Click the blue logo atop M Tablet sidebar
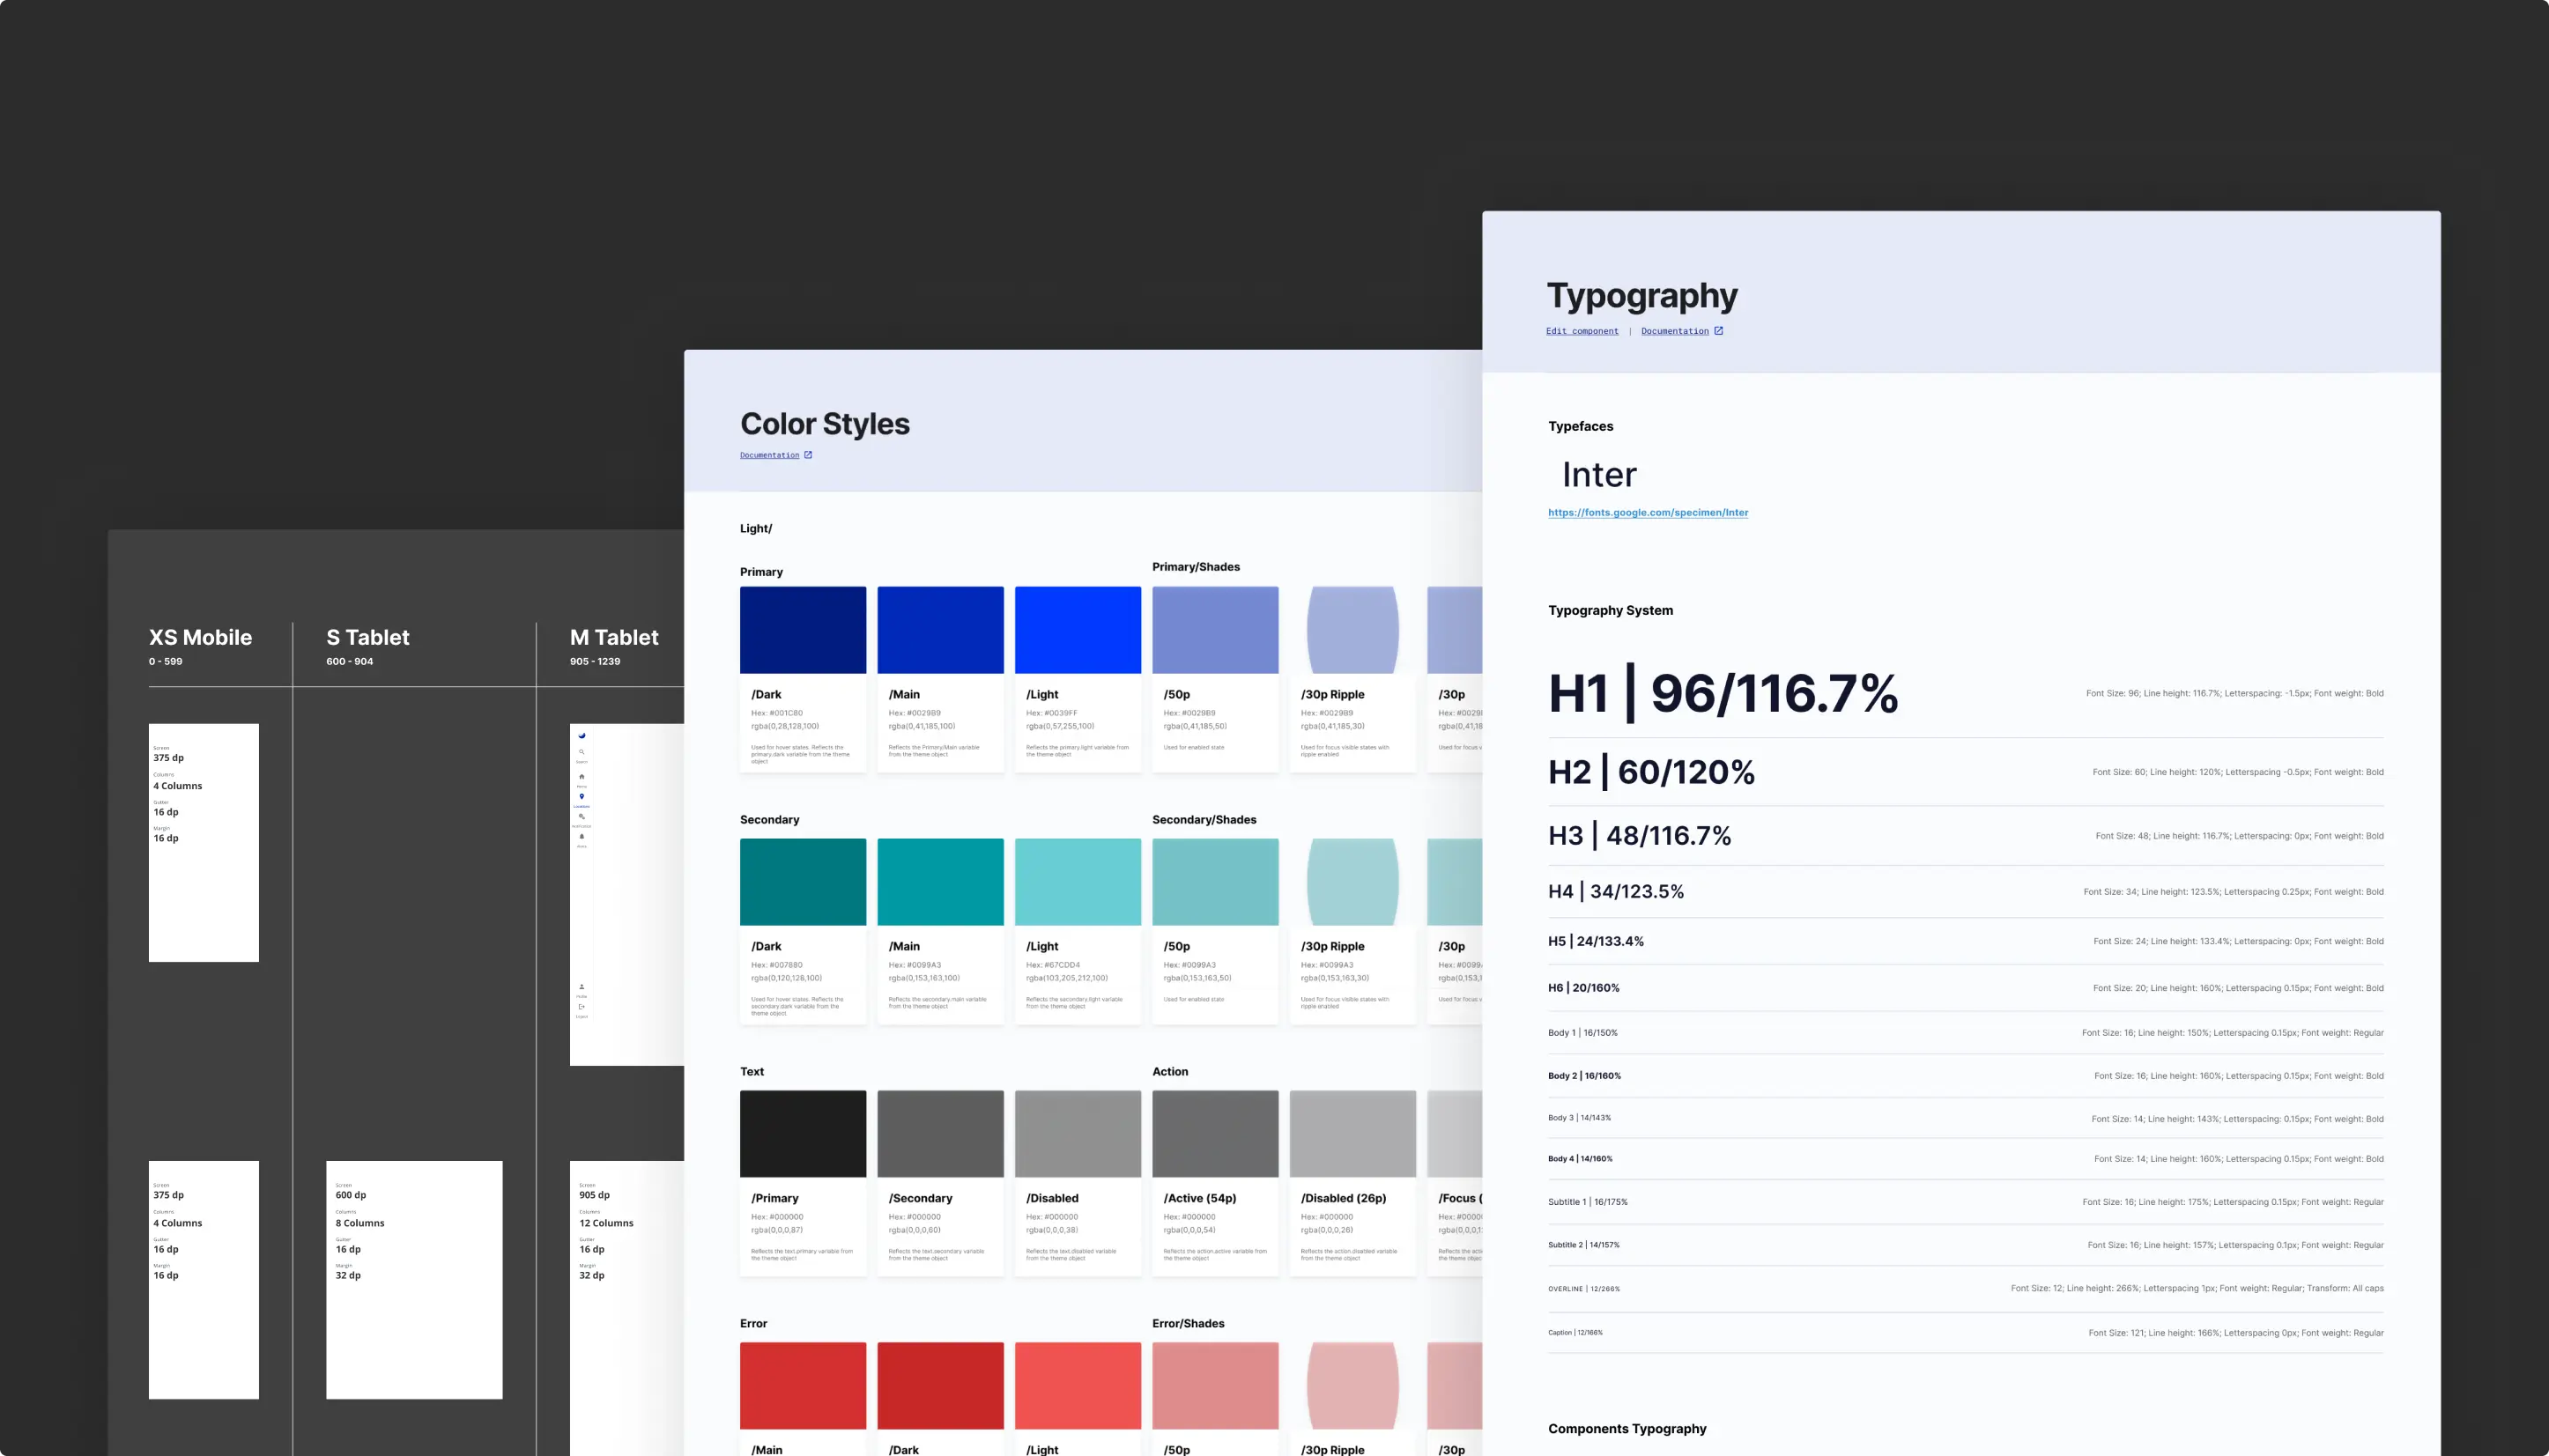2549x1456 pixels. click(x=581, y=735)
